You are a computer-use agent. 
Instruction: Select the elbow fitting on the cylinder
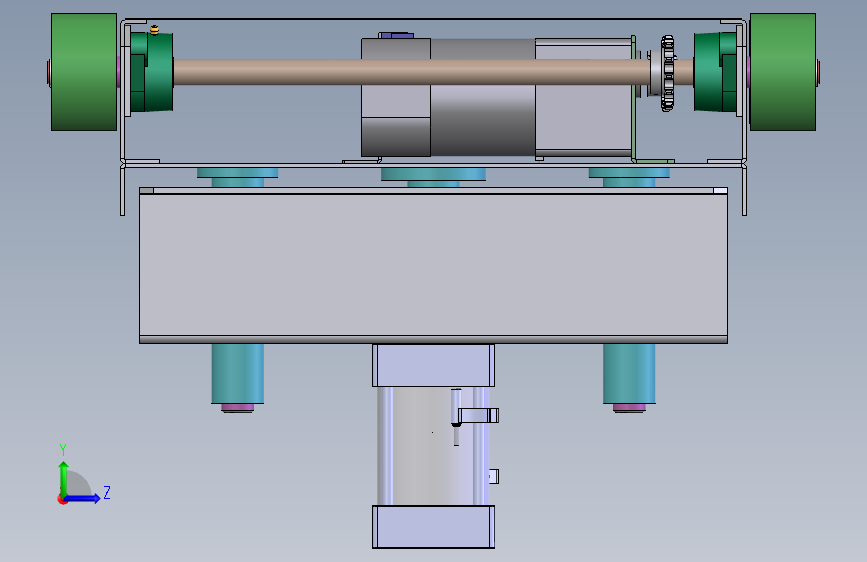(478, 415)
